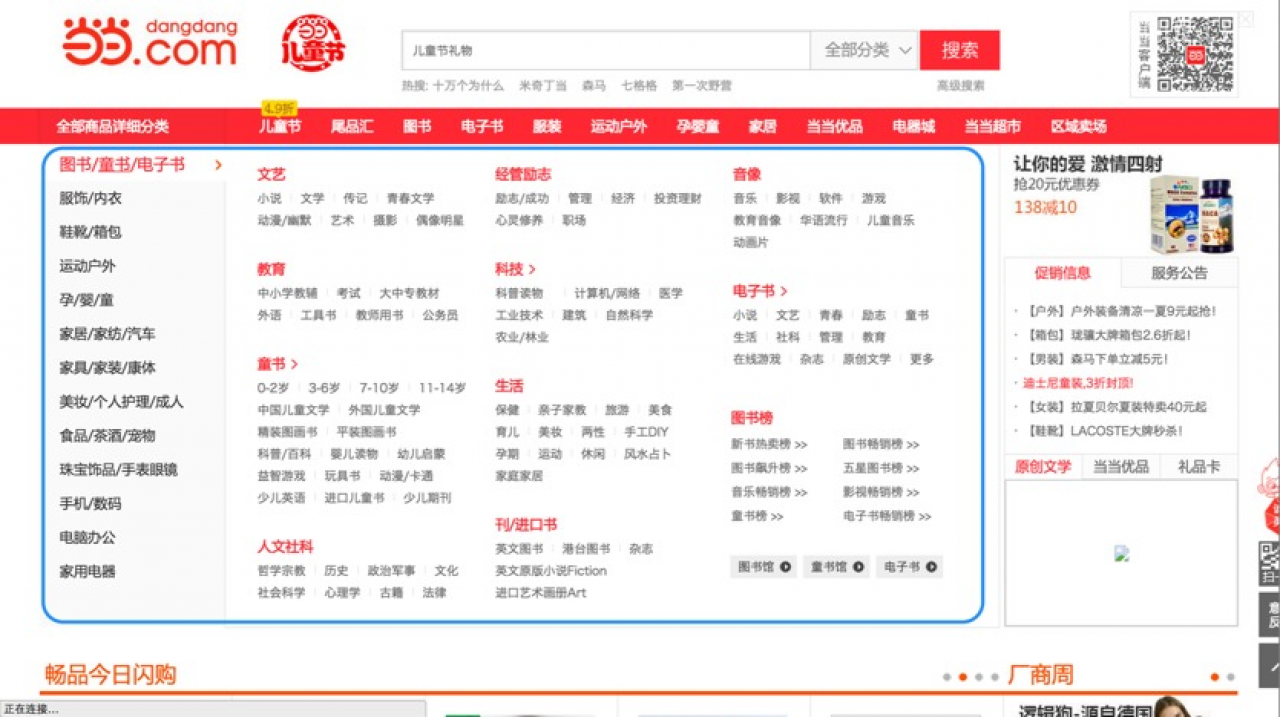Click 【鞋靴】LACOSTE大牌秒杀 promotion
The width and height of the screenshot is (1280, 717).
click(1104, 431)
